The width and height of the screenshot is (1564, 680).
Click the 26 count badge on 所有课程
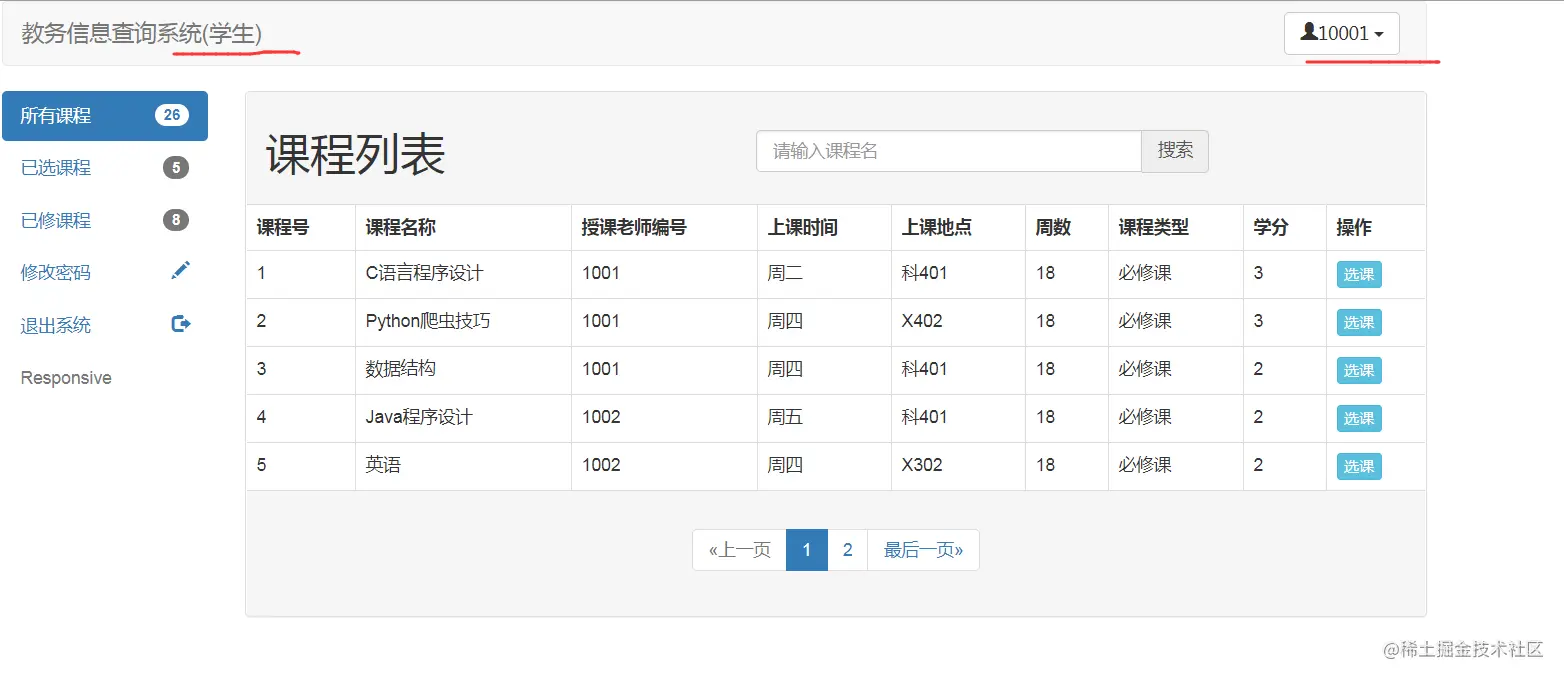coord(172,115)
